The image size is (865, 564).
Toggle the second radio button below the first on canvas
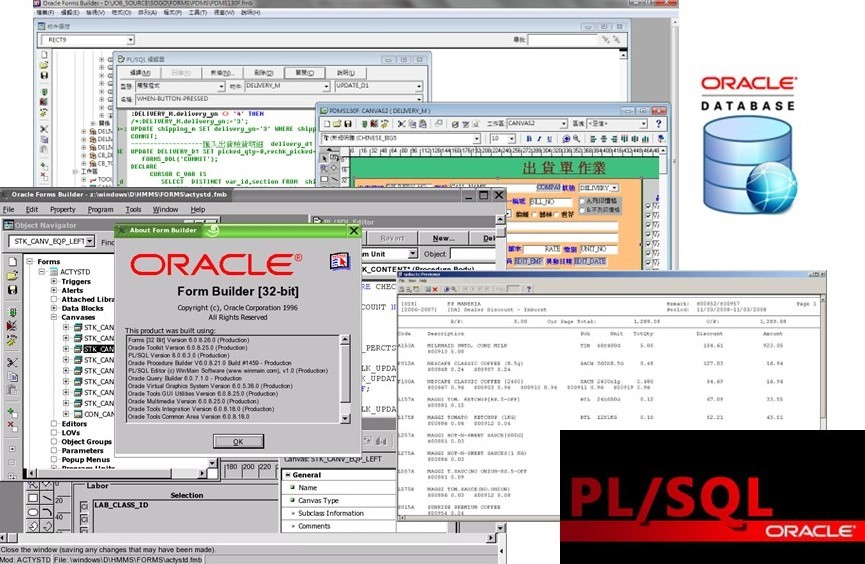coord(582,210)
